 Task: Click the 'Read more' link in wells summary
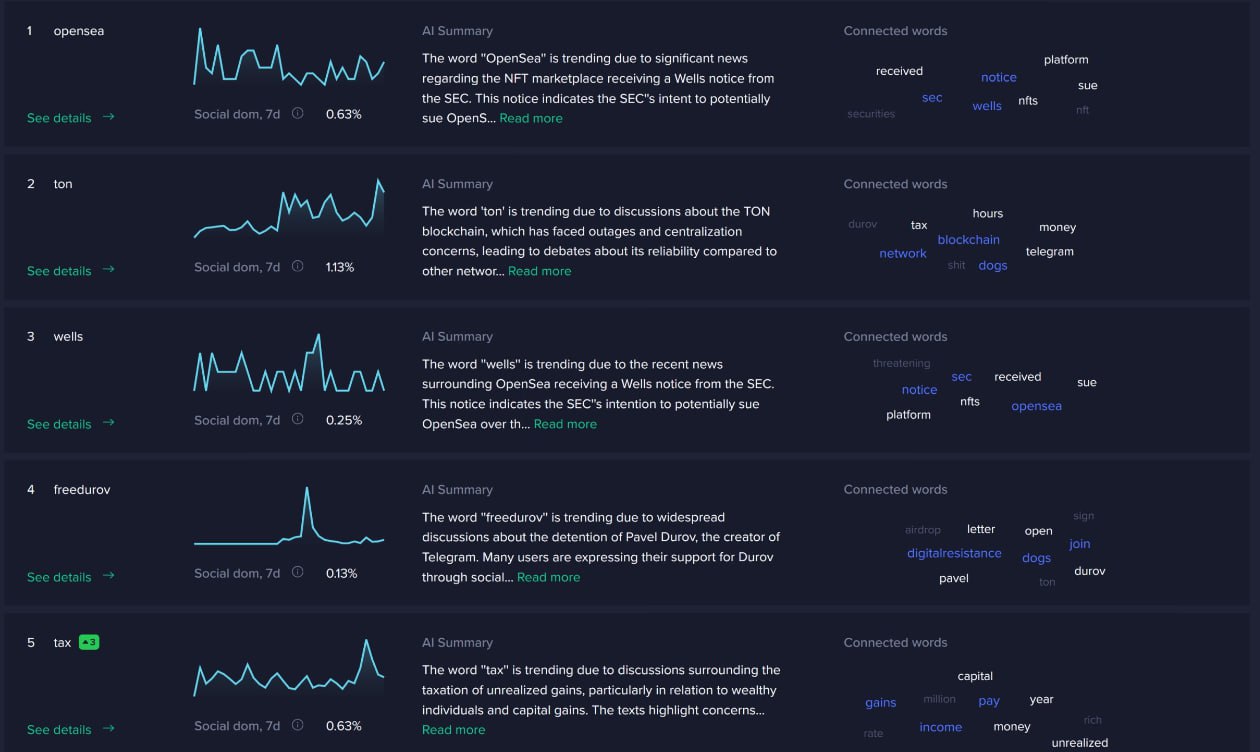coord(565,424)
